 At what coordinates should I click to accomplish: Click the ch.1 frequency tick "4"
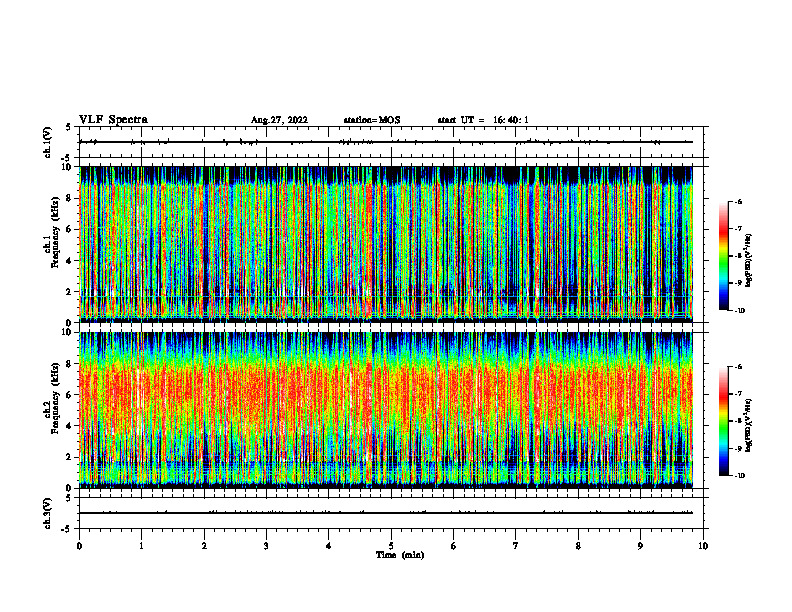(67, 261)
